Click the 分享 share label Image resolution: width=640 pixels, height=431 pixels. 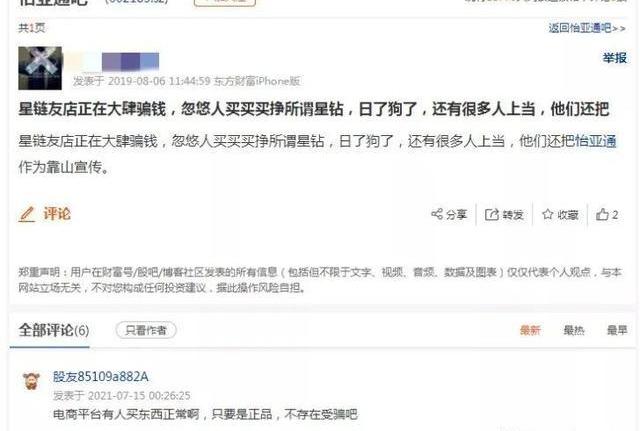pos(456,215)
